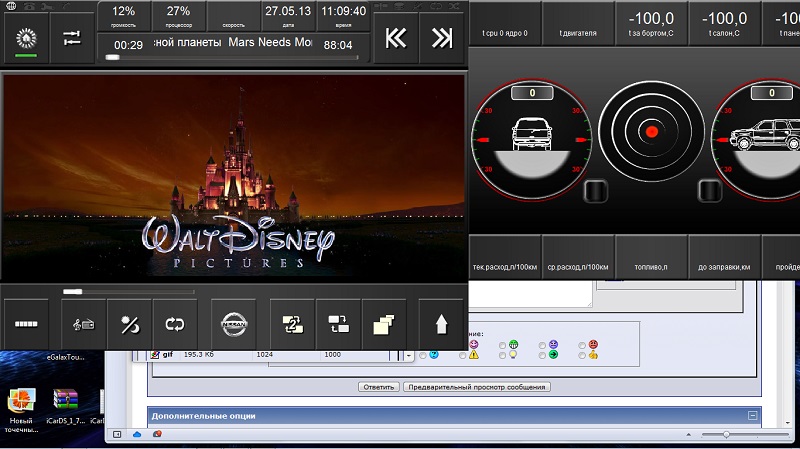Skip to next track with double-right arrows
The image size is (800, 449).
[x=442, y=38]
